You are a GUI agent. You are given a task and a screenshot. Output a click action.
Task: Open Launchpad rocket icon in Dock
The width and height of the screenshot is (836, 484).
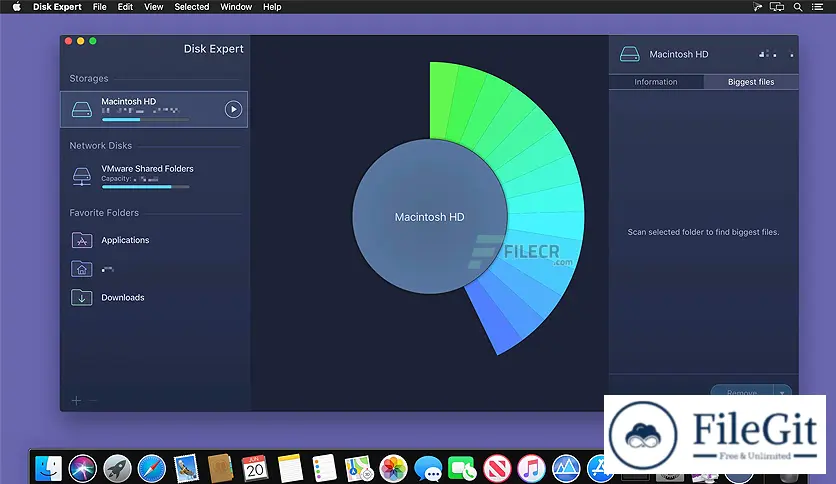coord(117,469)
